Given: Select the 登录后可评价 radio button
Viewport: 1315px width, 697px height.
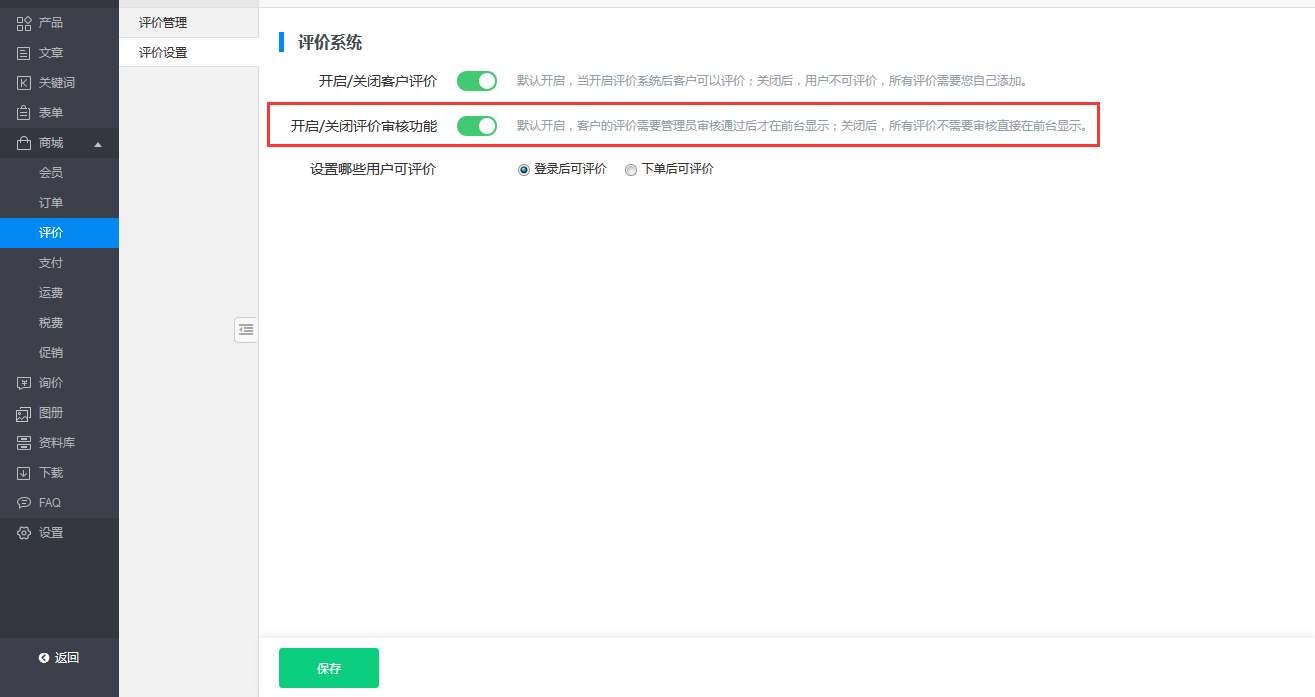Looking at the screenshot, I should pyautogui.click(x=524, y=170).
